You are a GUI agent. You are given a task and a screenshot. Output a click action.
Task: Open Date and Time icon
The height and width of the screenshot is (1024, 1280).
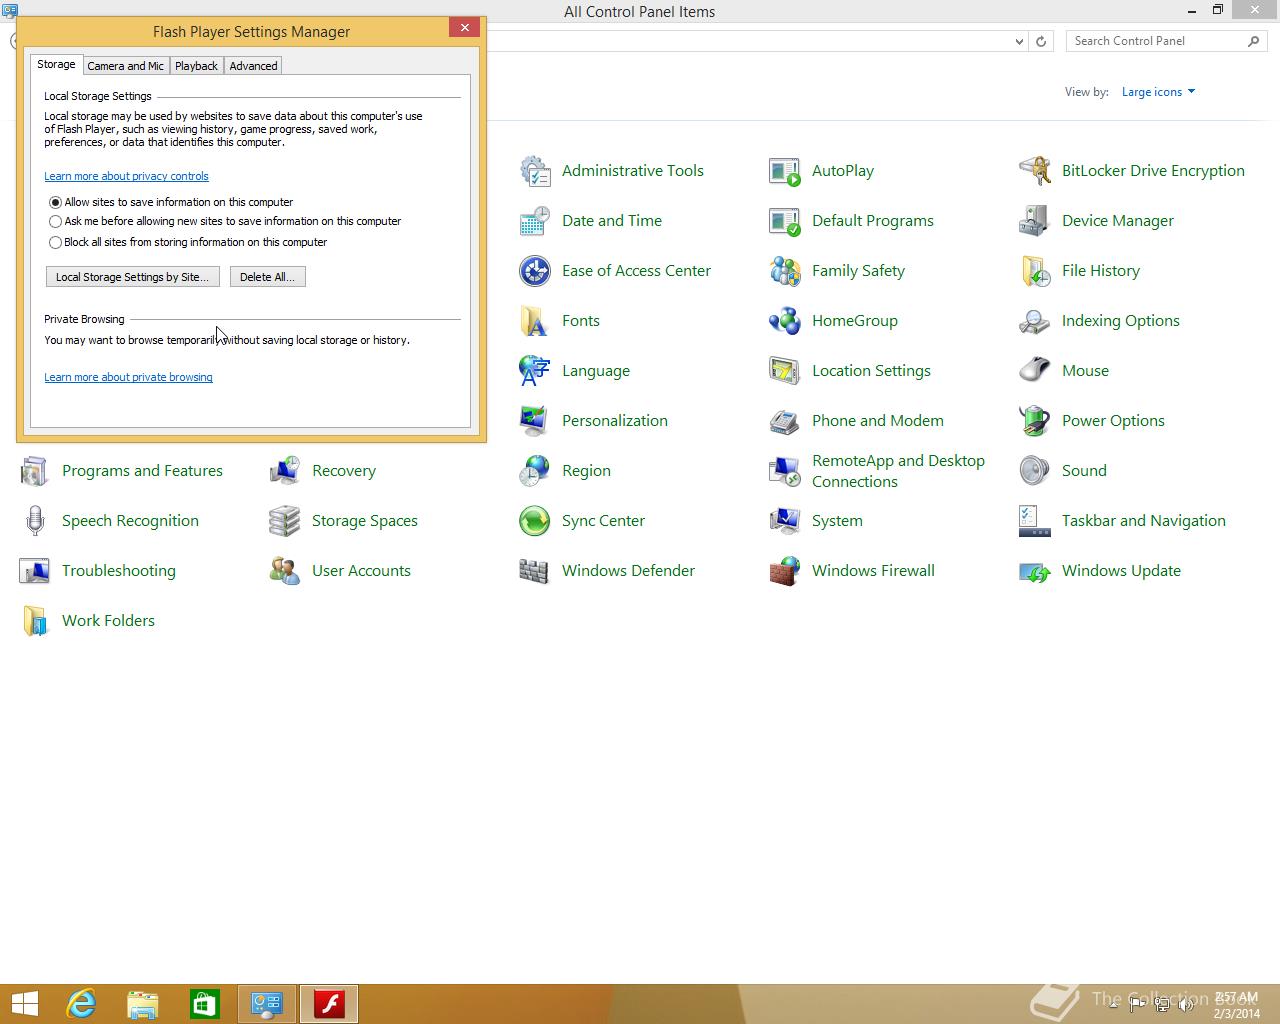tap(535, 221)
